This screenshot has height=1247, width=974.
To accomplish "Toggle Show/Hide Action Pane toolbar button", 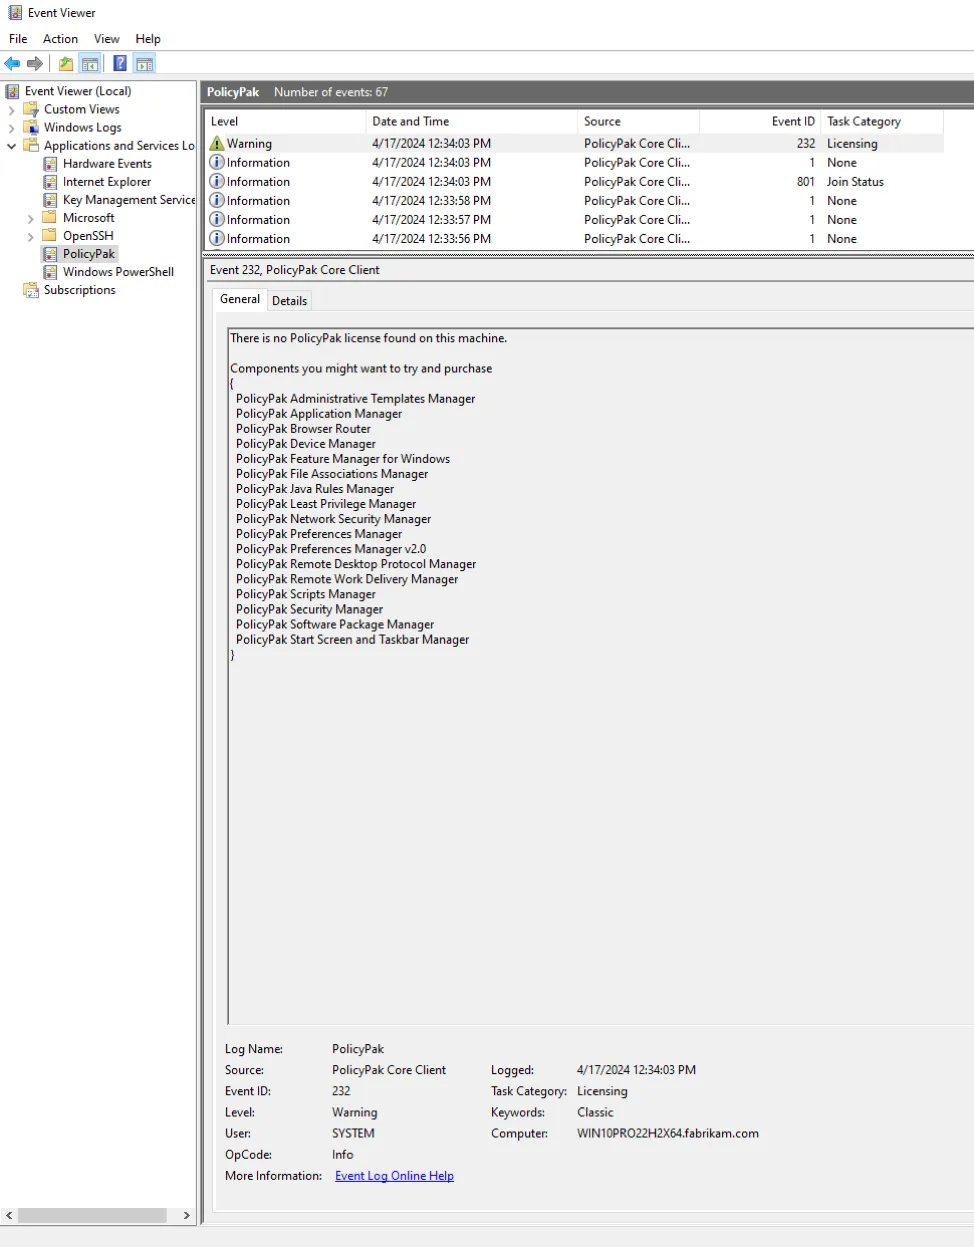I will (x=145, y=64).
